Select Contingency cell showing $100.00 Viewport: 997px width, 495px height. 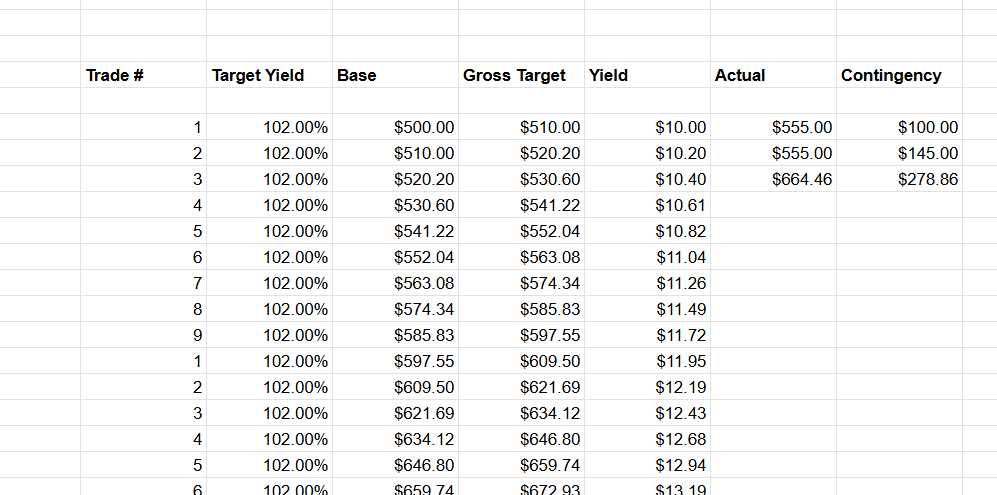pyautogui.click(x=899, y=127)
